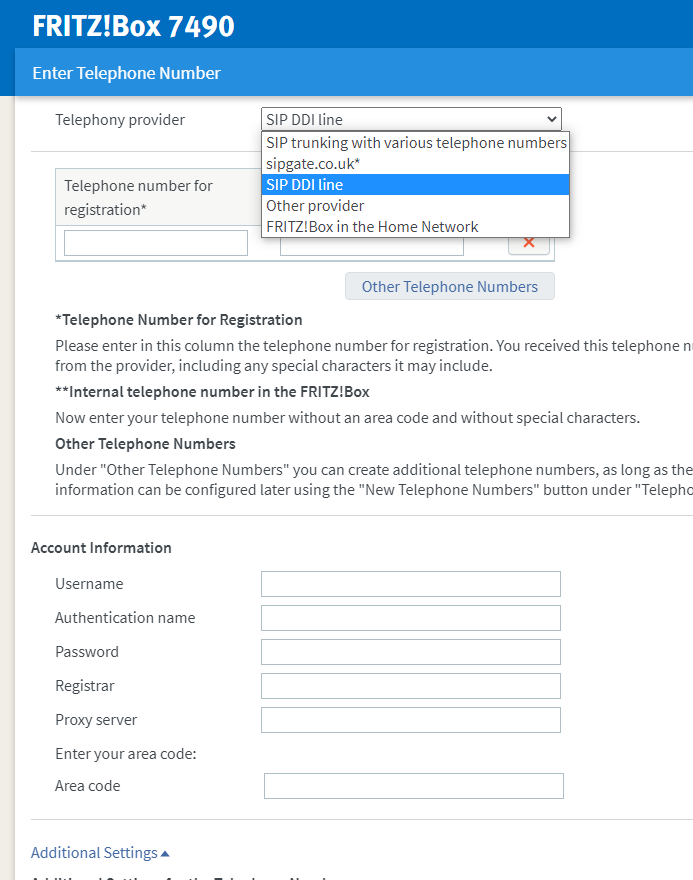The image size is (693, 880).
Task: Expand the Additional Settings section
Action: 100,853
